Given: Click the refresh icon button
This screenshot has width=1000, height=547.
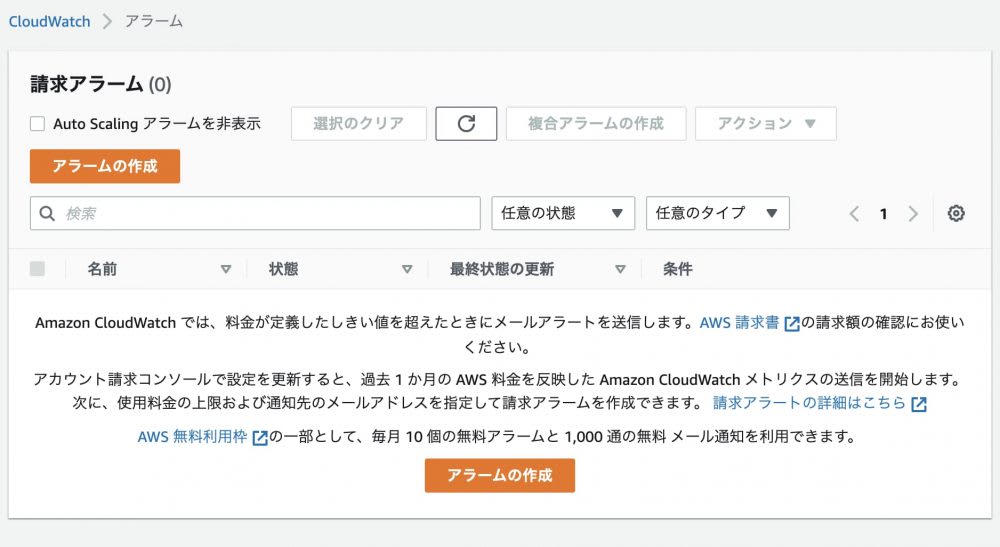Looking at the screenshot, I should tap(466, 124).
